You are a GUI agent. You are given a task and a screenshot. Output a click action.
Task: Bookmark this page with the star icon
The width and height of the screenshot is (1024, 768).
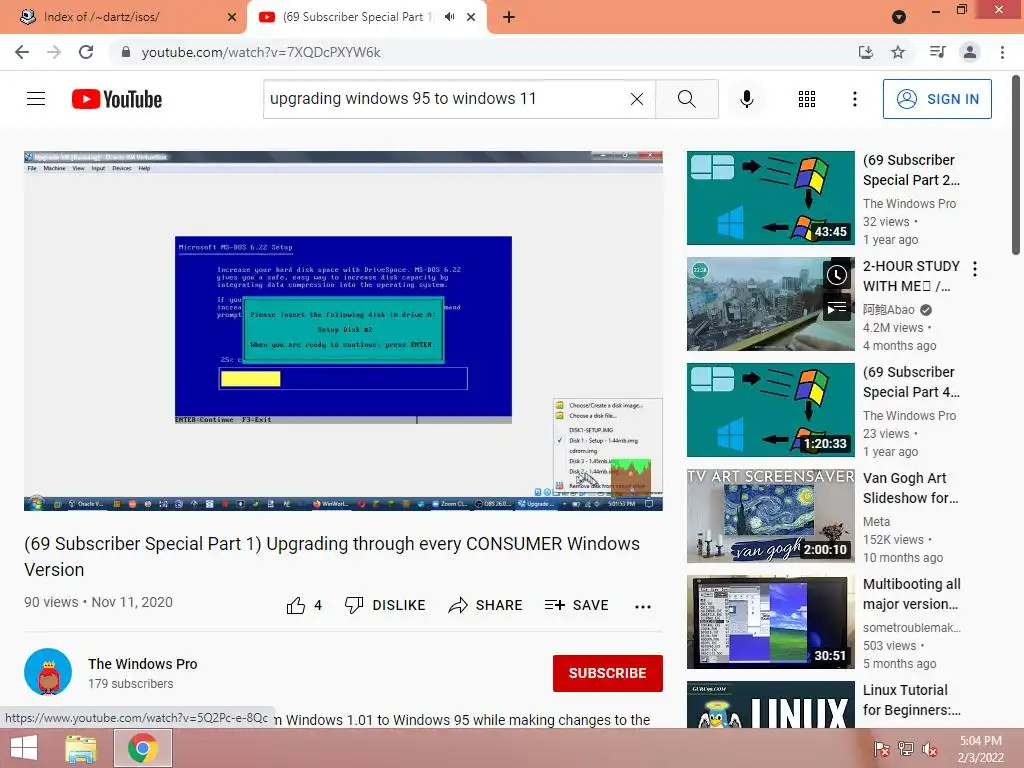[898, 52]
